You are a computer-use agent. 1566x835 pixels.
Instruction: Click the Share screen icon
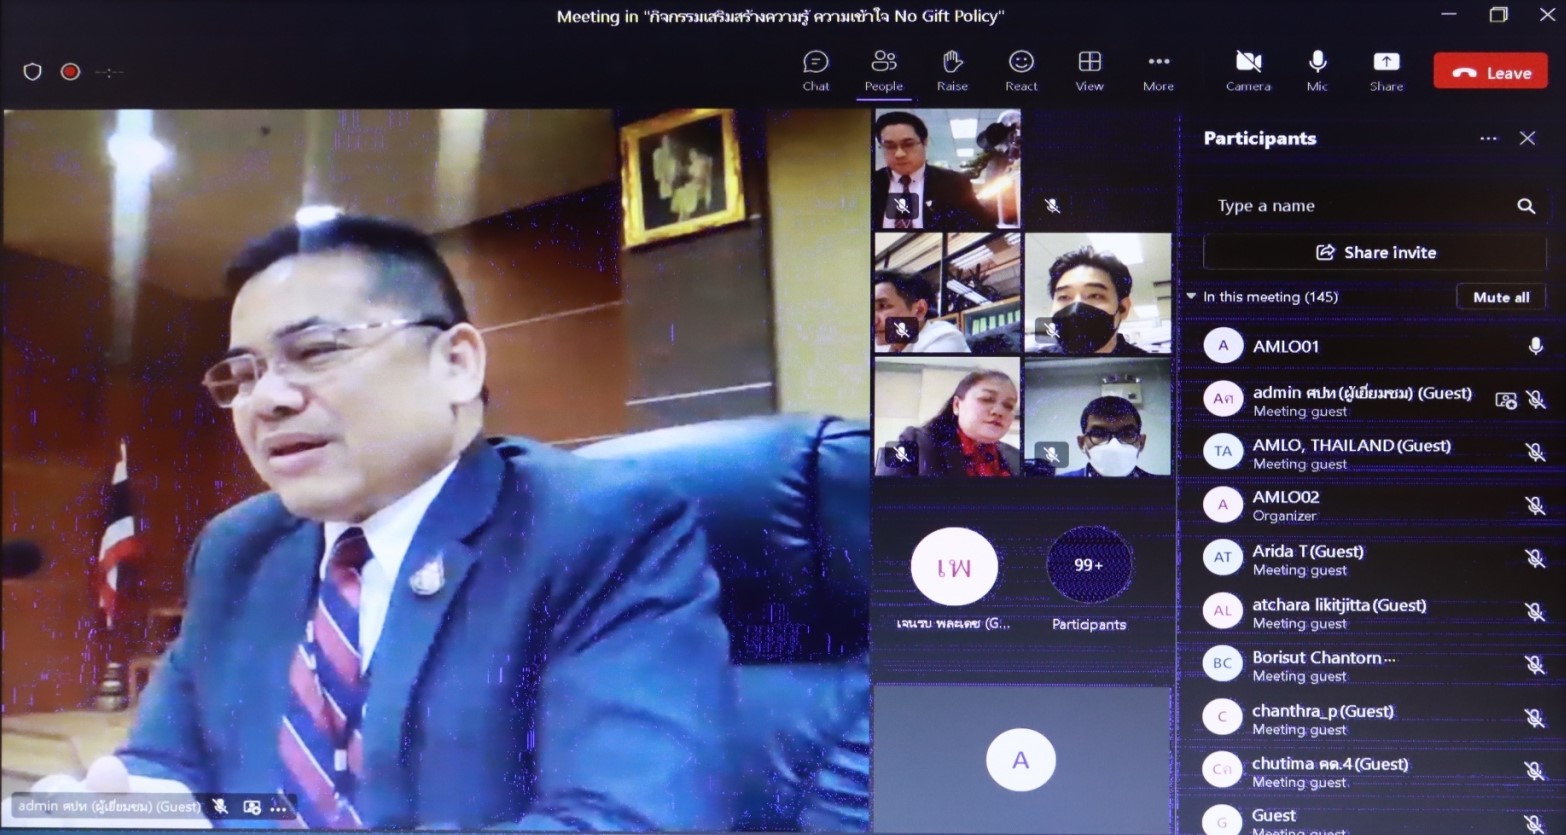(x=1386, y=70)
